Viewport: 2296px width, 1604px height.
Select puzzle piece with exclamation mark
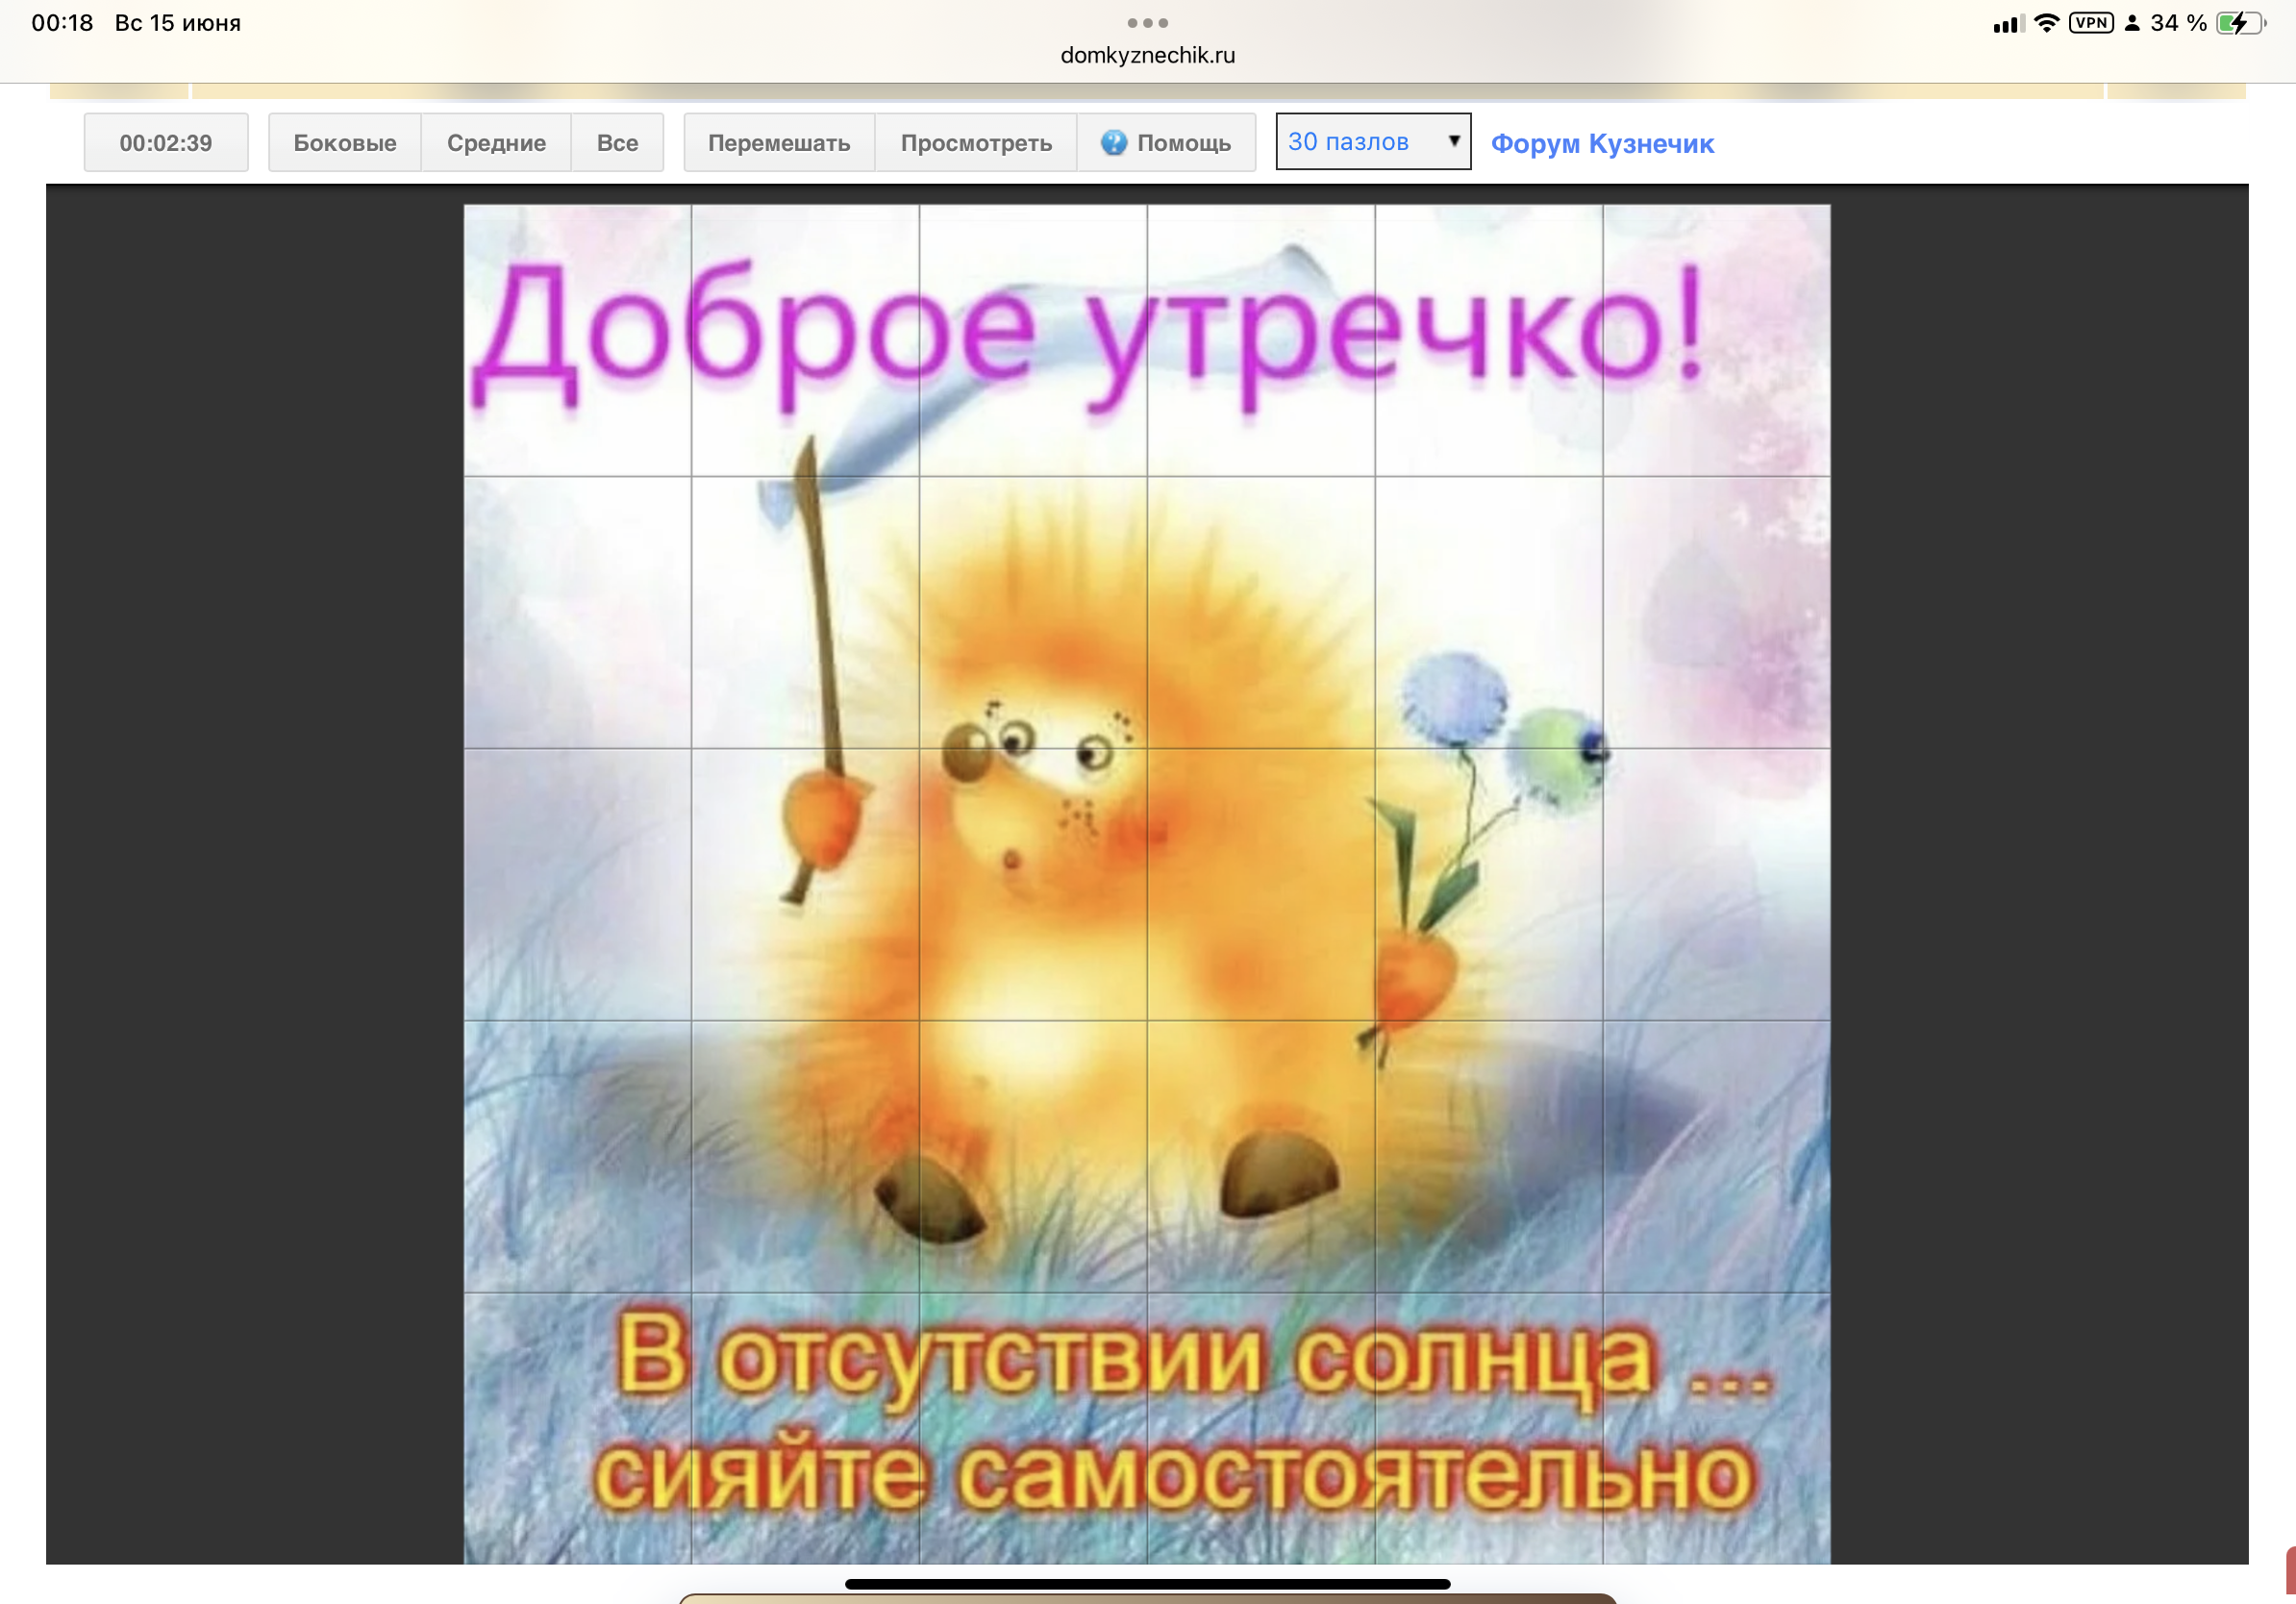[x=1716, y=341]
